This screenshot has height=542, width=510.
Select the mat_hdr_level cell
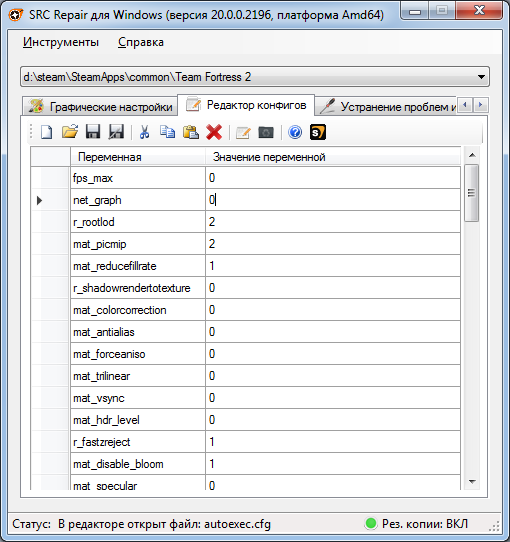pos(138,420)
